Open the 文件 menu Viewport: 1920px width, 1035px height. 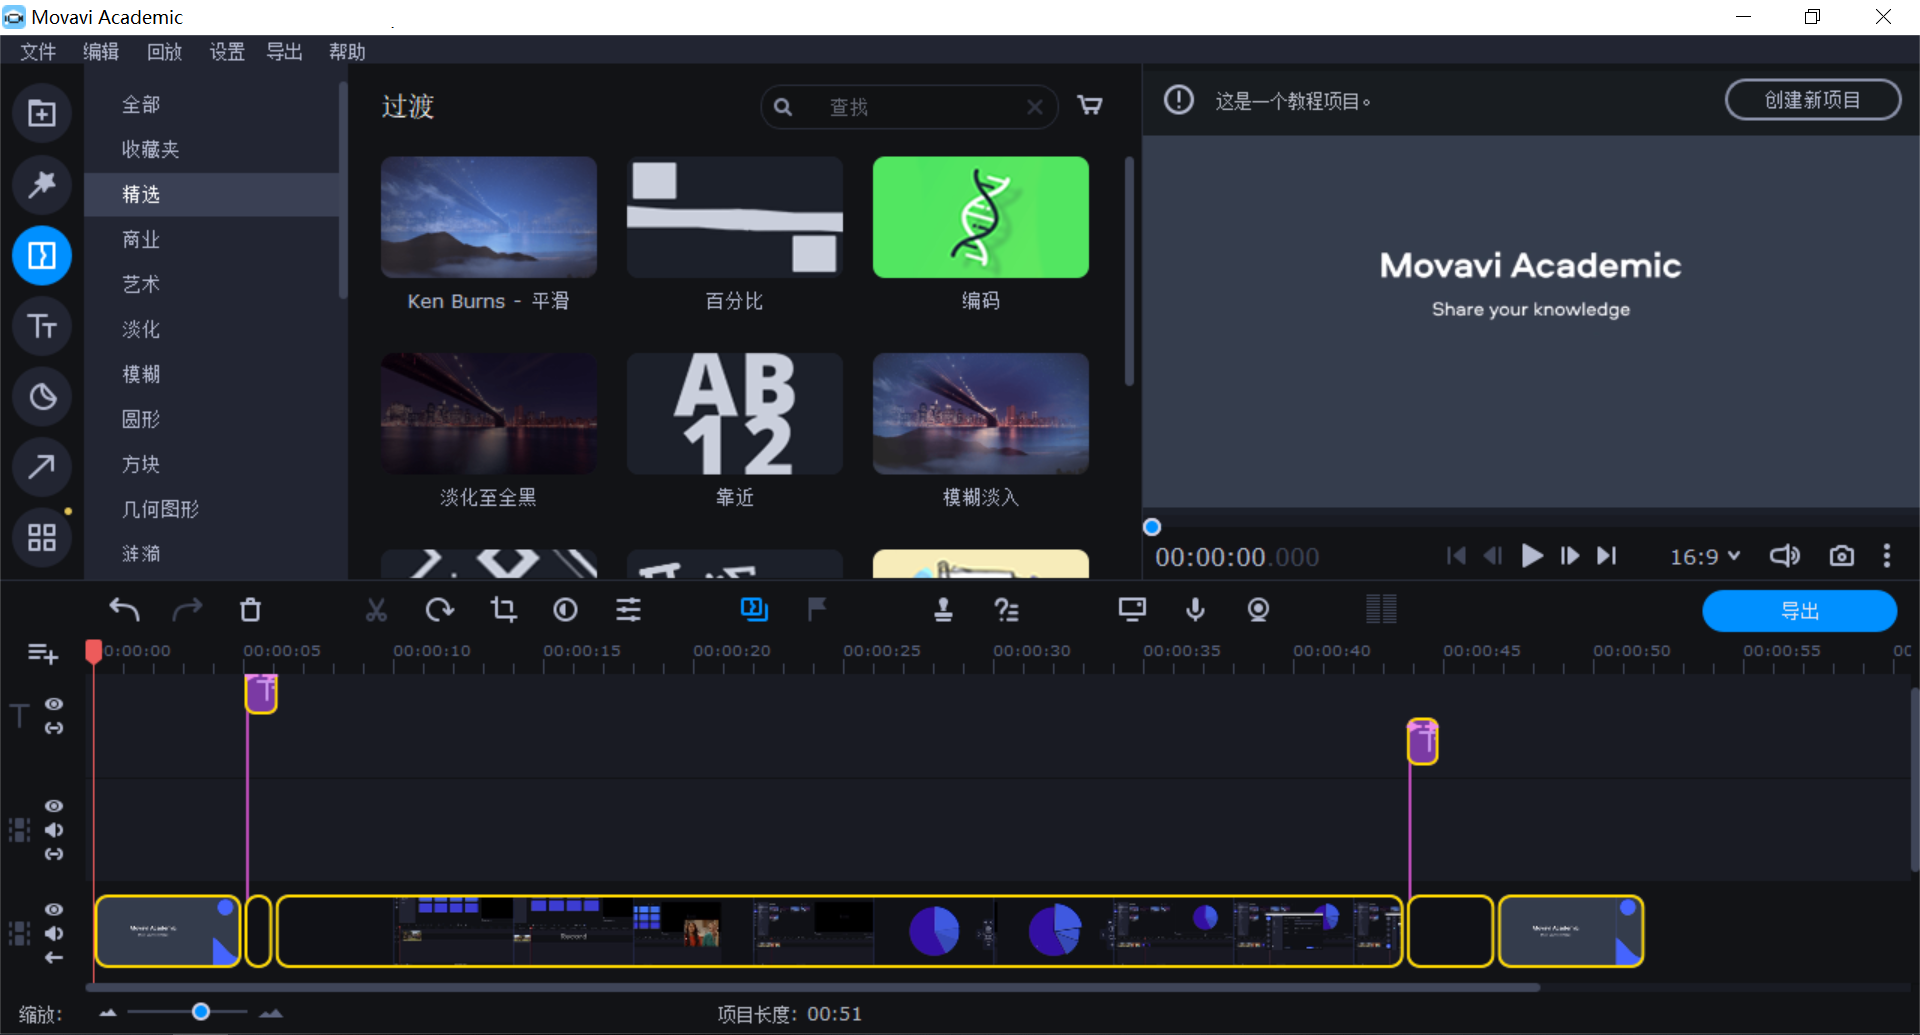pos(38,52)
